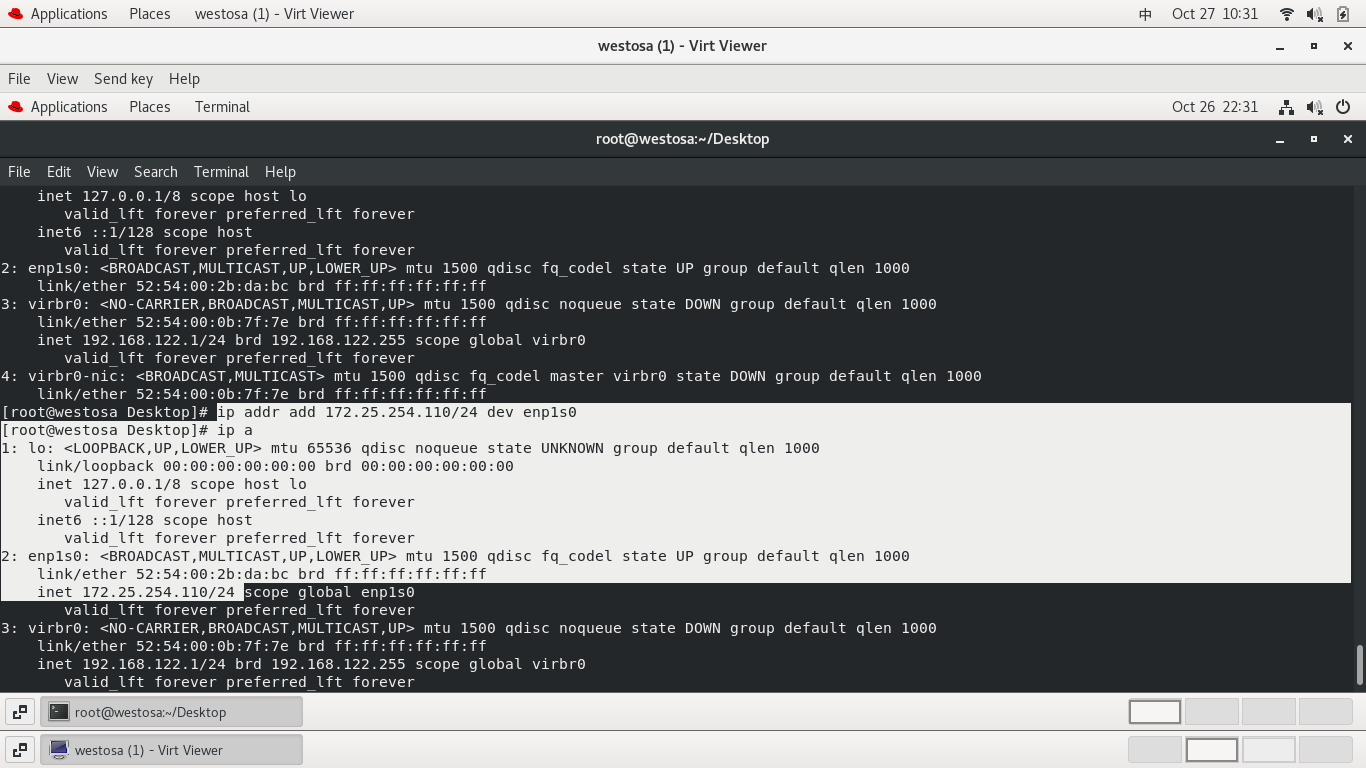Click the Wi-Fi status icon in top bar
The width and height of the screenshot is (1366, 768).
1285,14
